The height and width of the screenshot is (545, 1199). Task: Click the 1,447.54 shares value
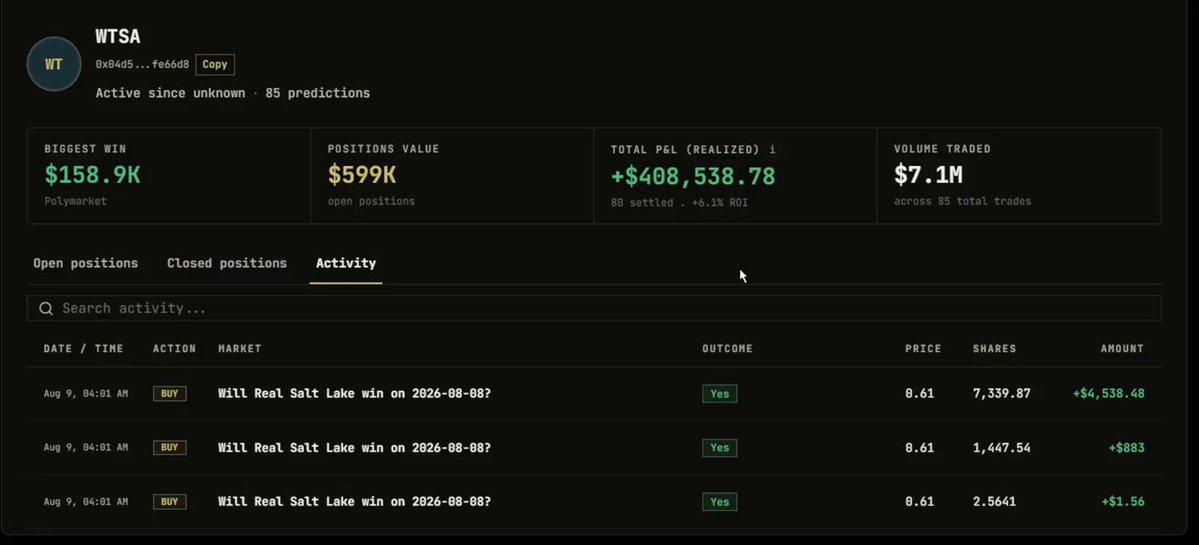pos(1002,448)
